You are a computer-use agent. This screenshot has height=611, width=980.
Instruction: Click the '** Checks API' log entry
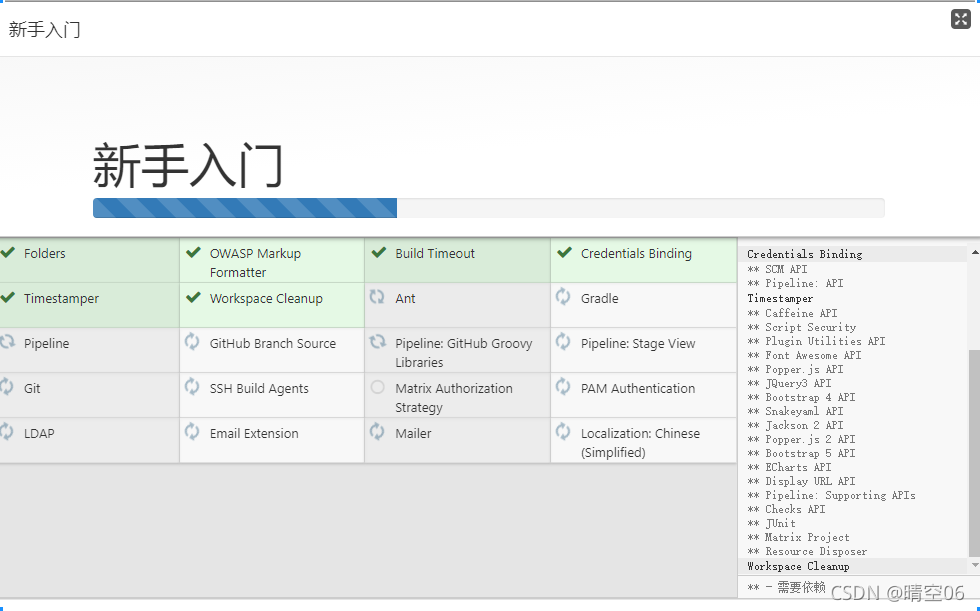[786, 510]
